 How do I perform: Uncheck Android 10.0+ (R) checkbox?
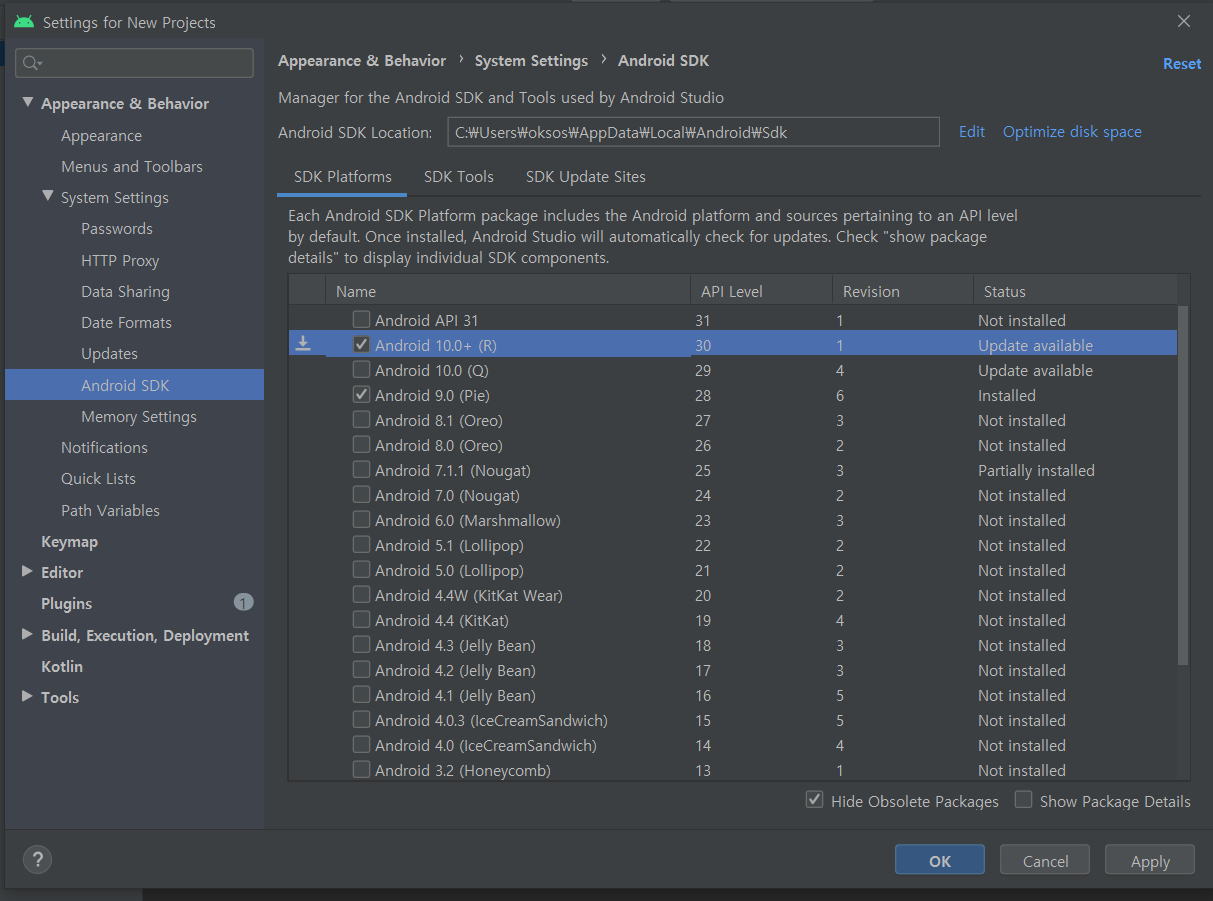[361, 345]
